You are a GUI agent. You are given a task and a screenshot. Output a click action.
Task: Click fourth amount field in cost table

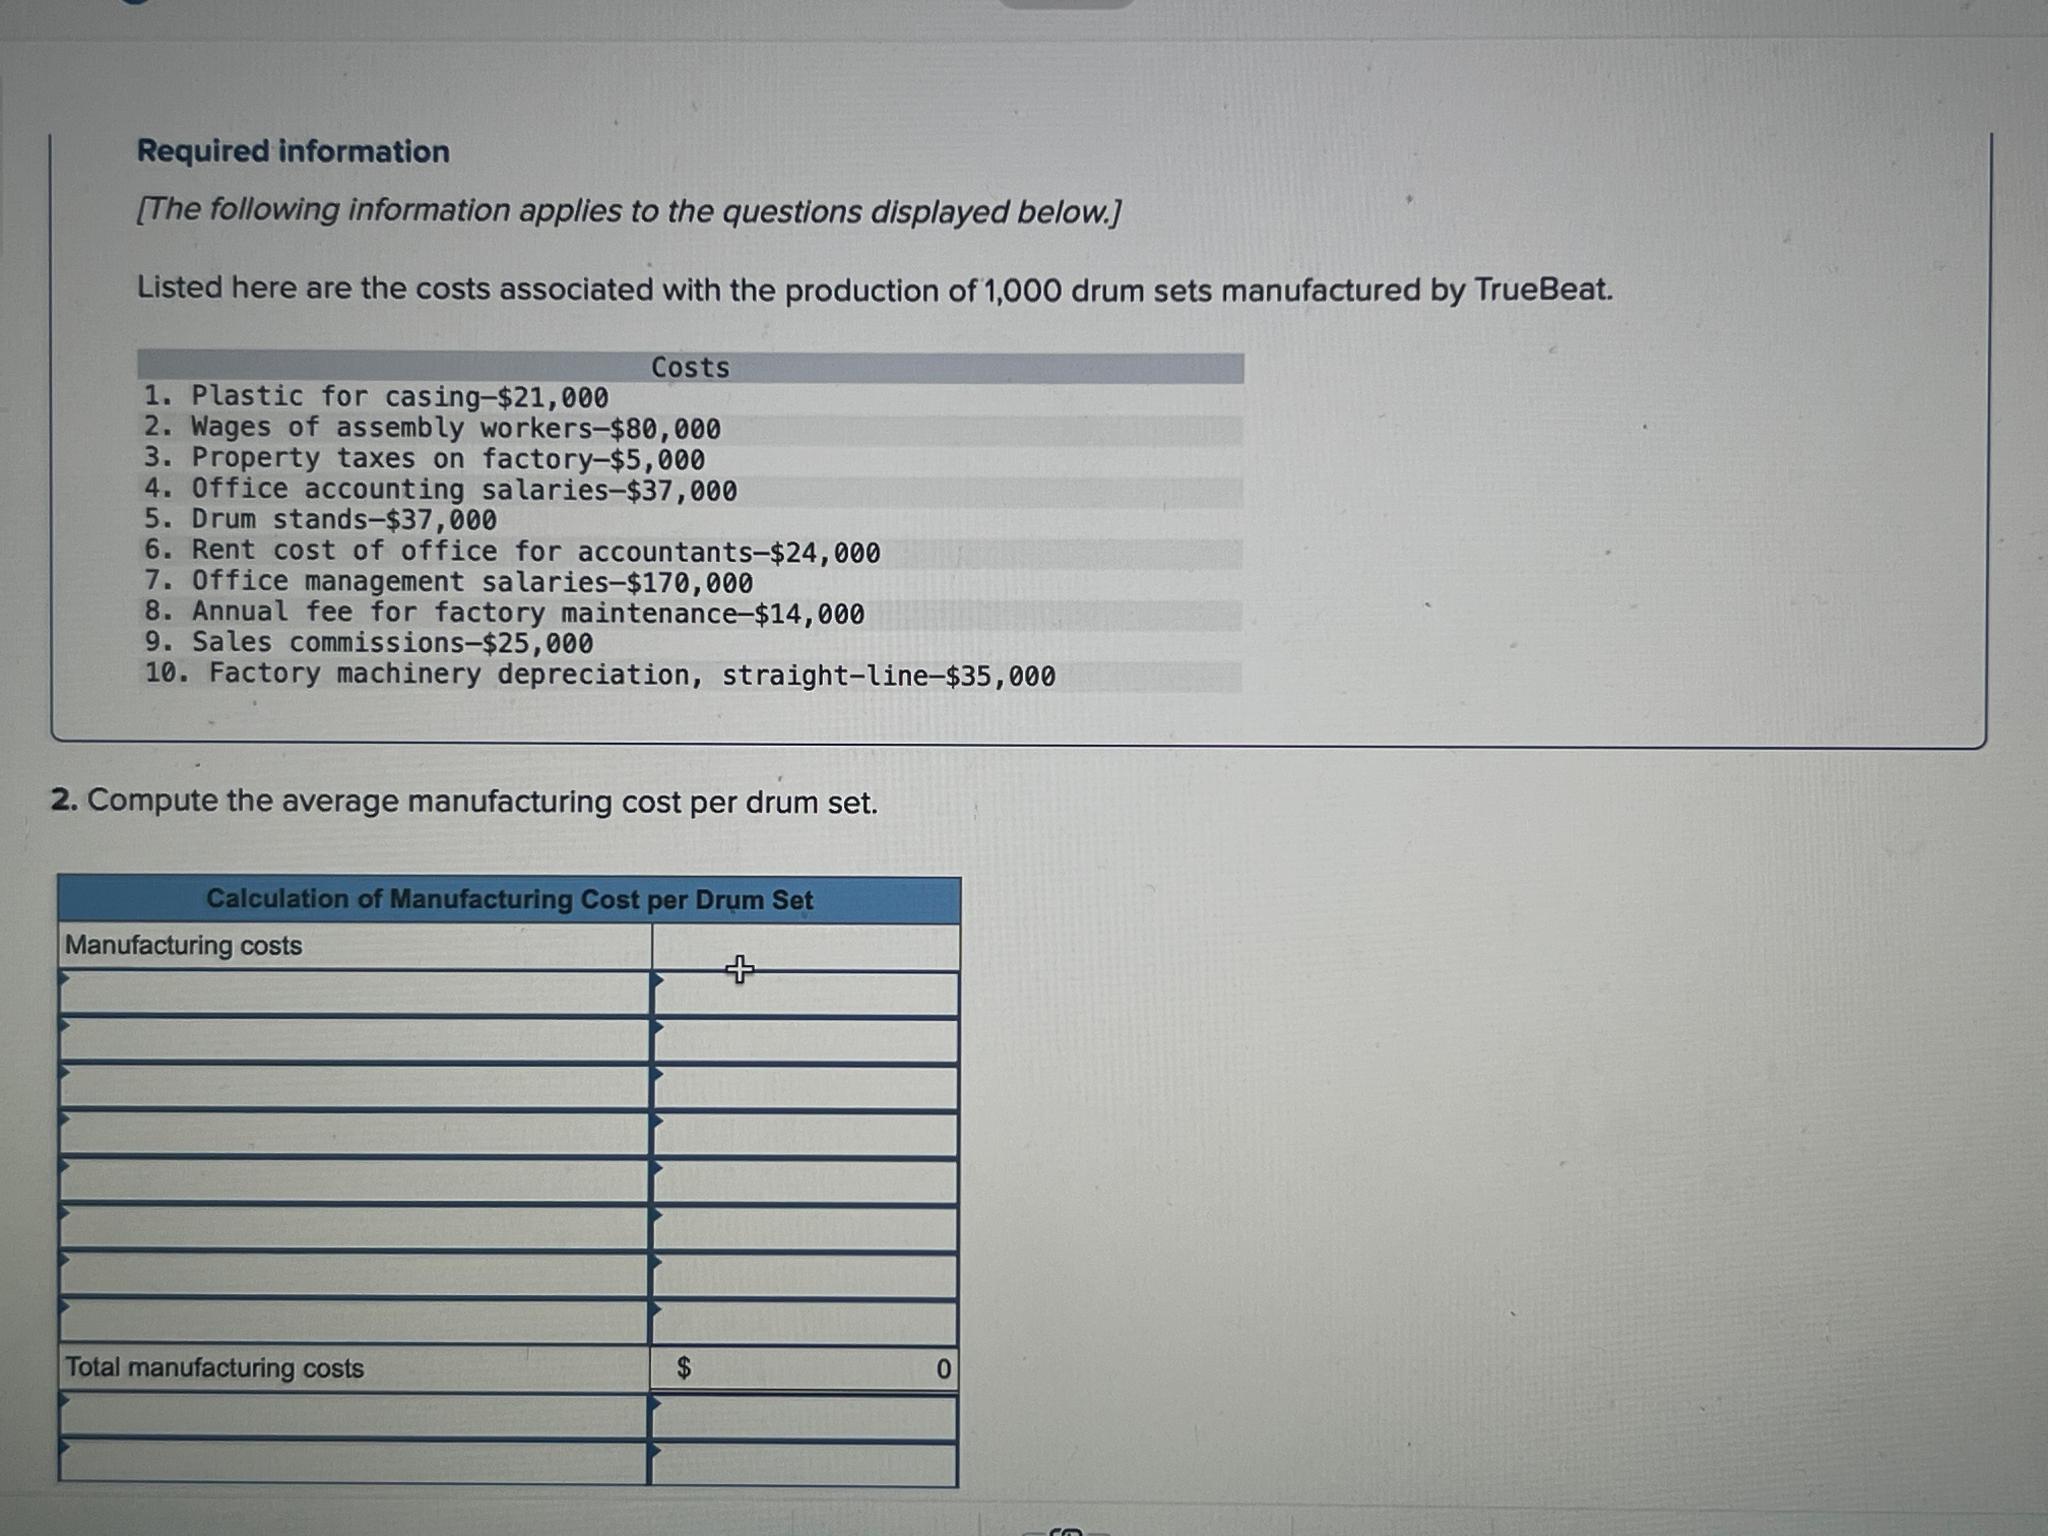[805, 1135]
